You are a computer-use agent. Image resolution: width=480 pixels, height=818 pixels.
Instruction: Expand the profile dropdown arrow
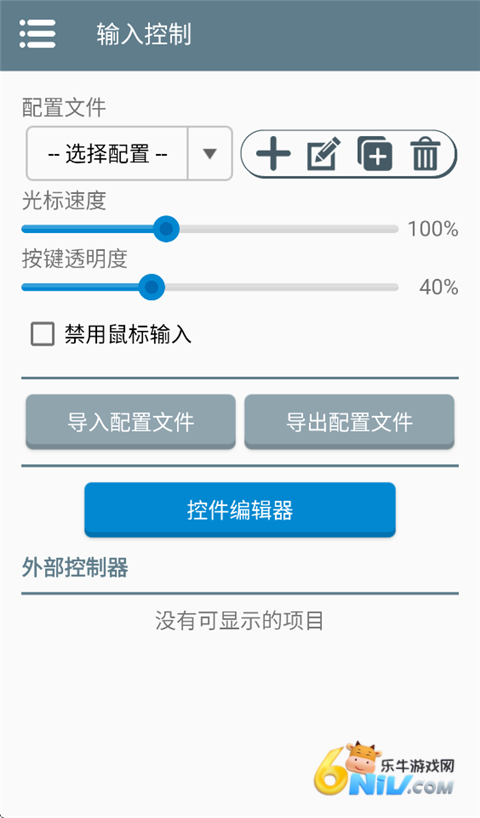(x=210, y=154)
